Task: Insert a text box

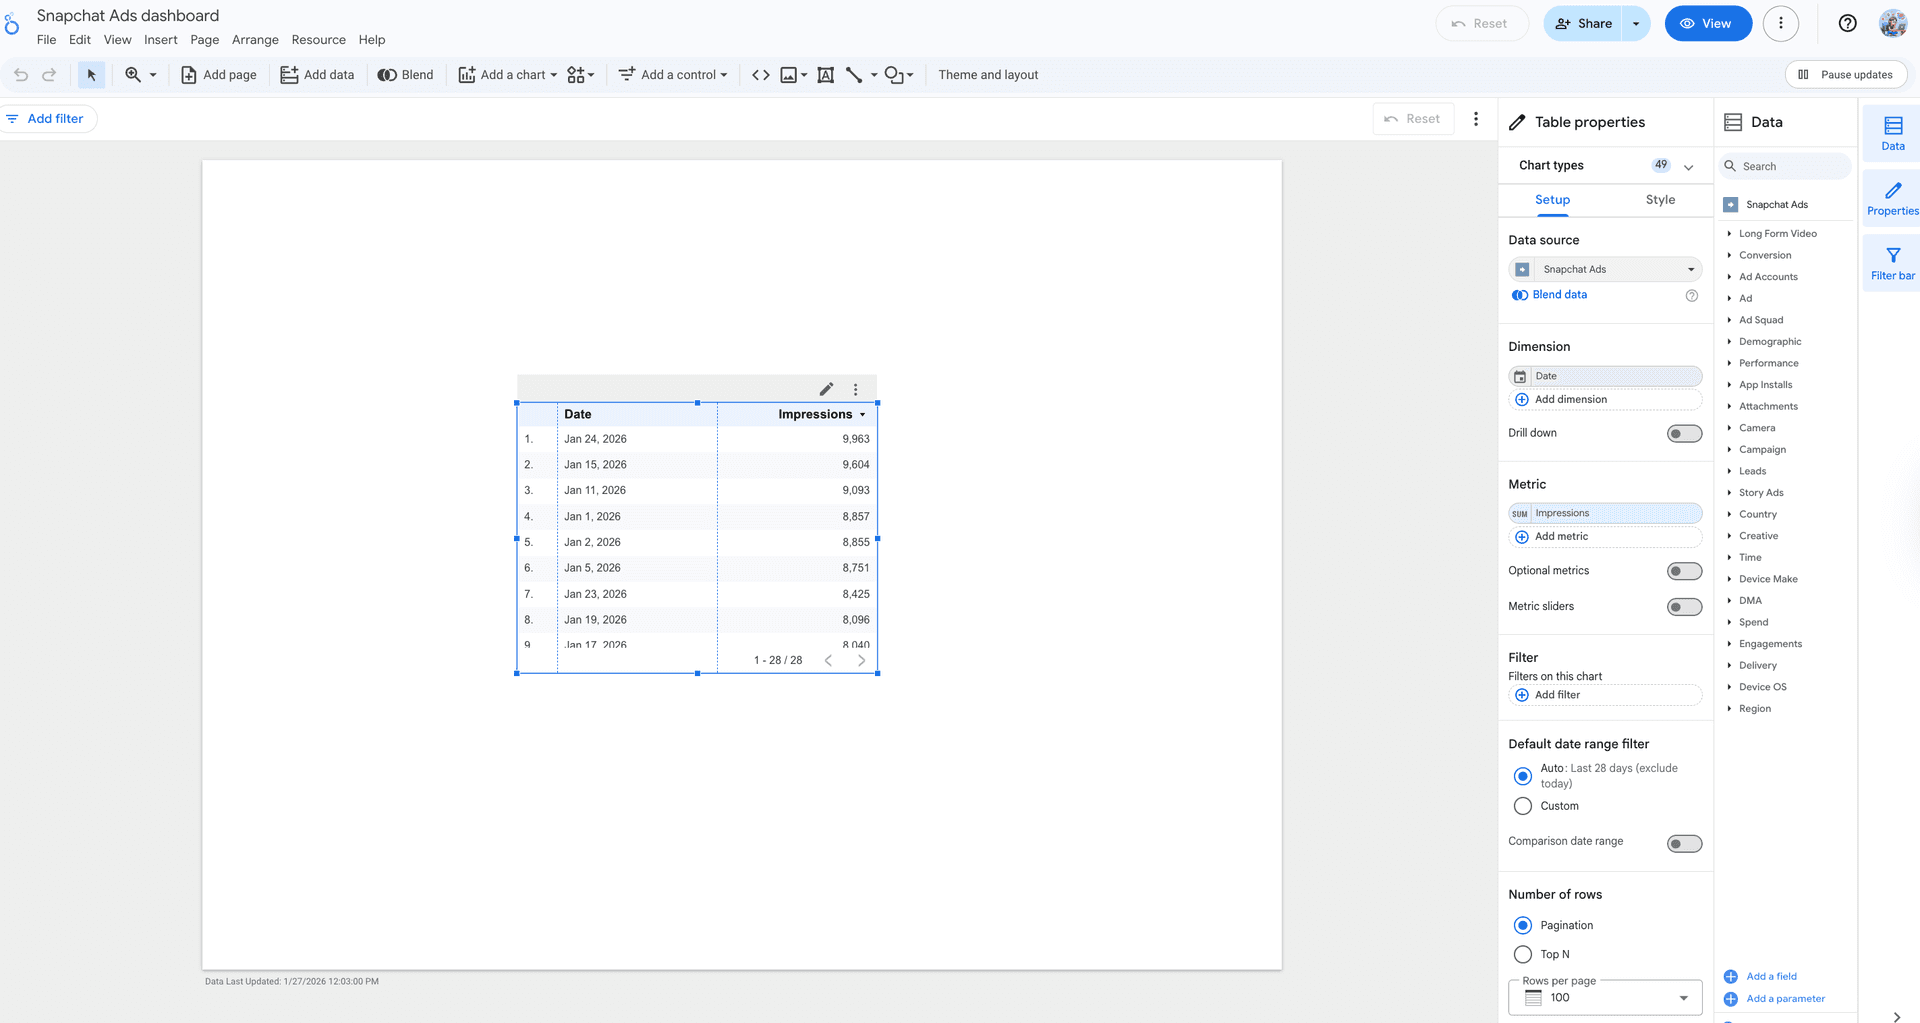Action: 825,75
